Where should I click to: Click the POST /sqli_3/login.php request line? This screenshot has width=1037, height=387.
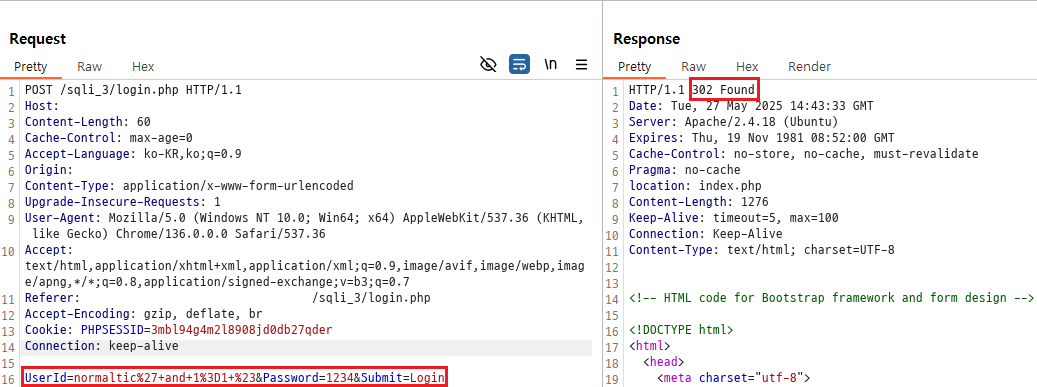(x=133, y=89)
